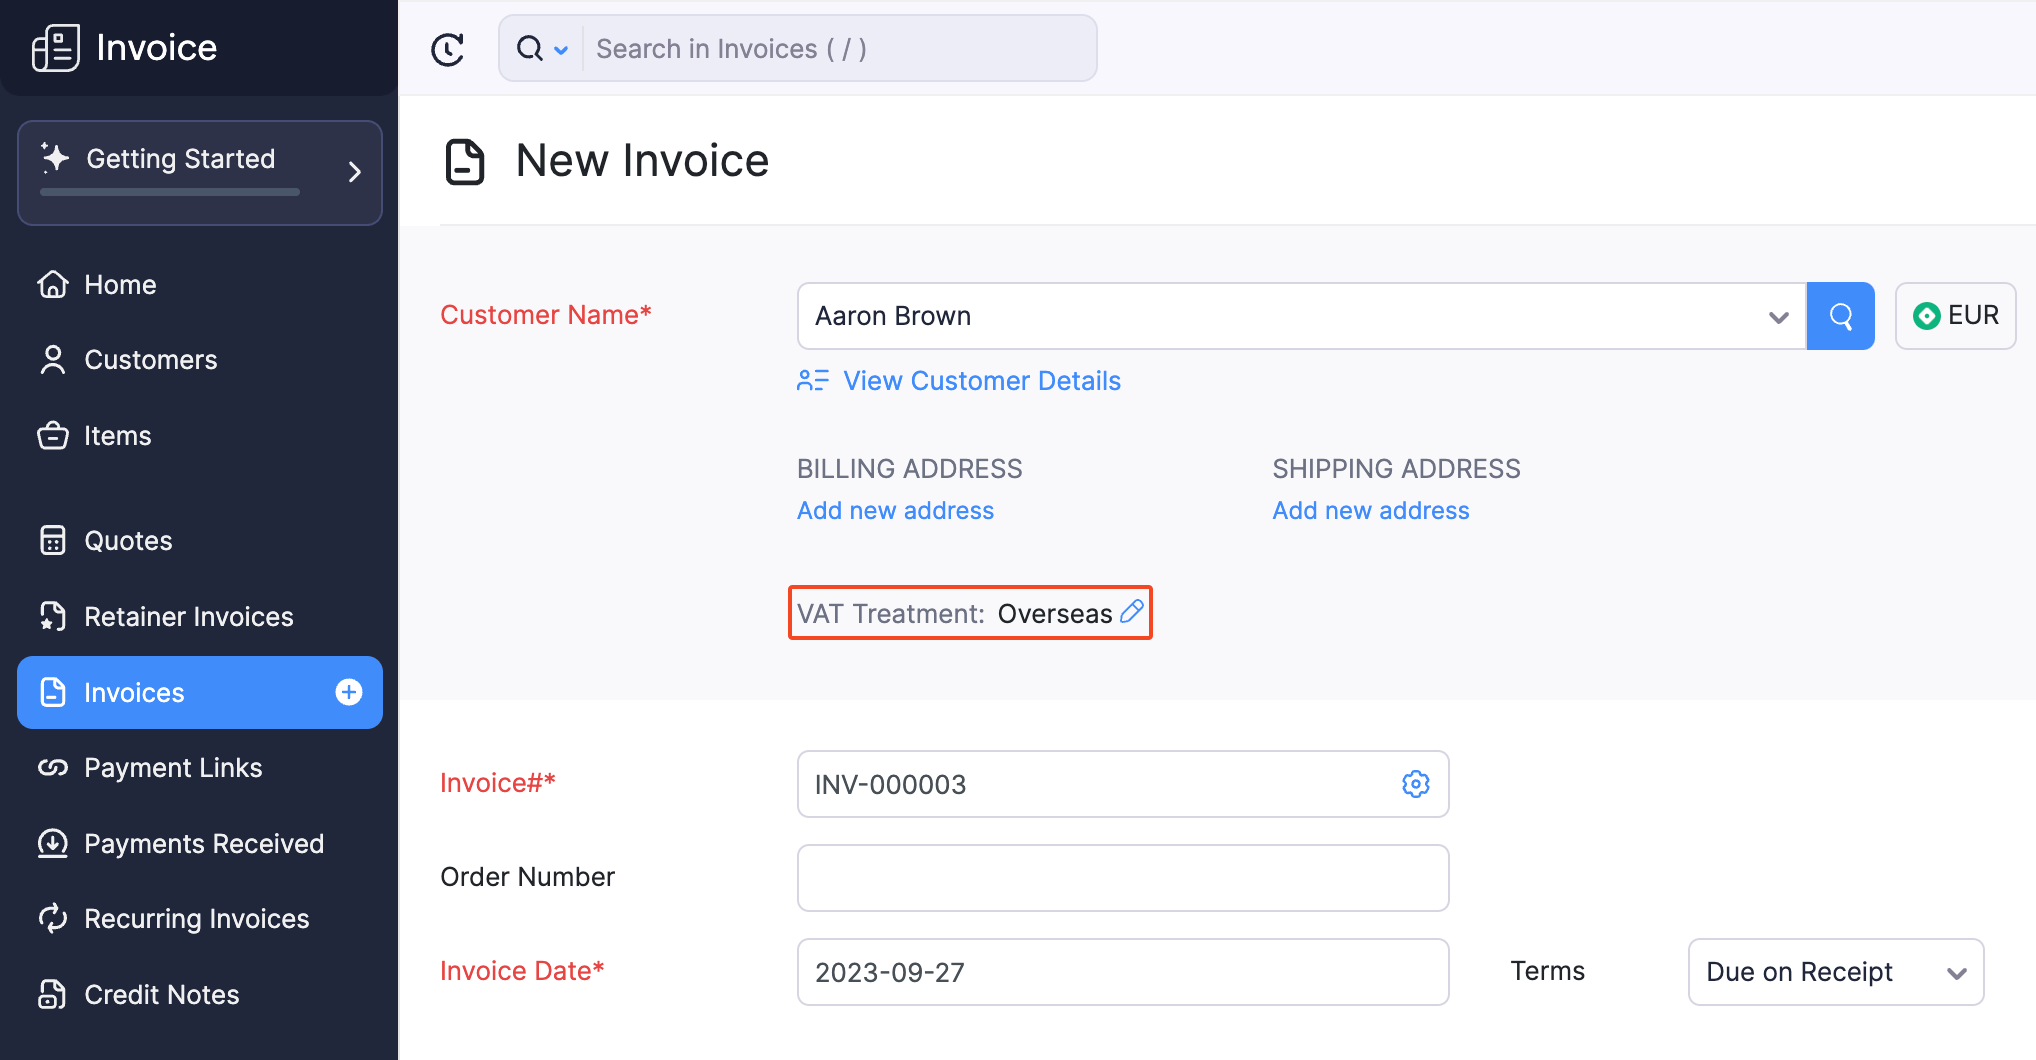Click the Order Number input field
The image size is (2036, 1060).
coord(1122,877)
